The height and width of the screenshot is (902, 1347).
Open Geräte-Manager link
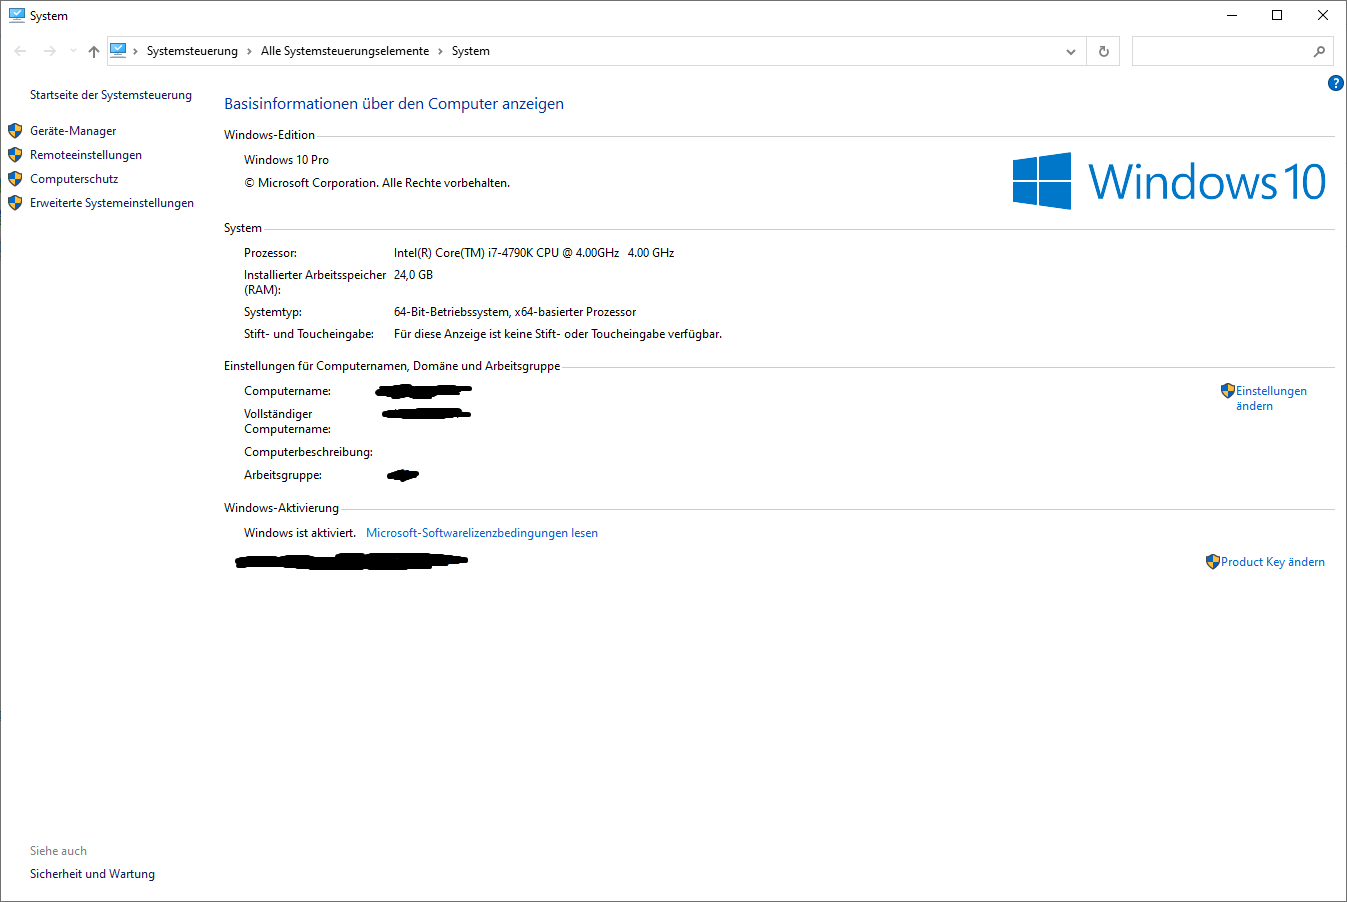73,131
